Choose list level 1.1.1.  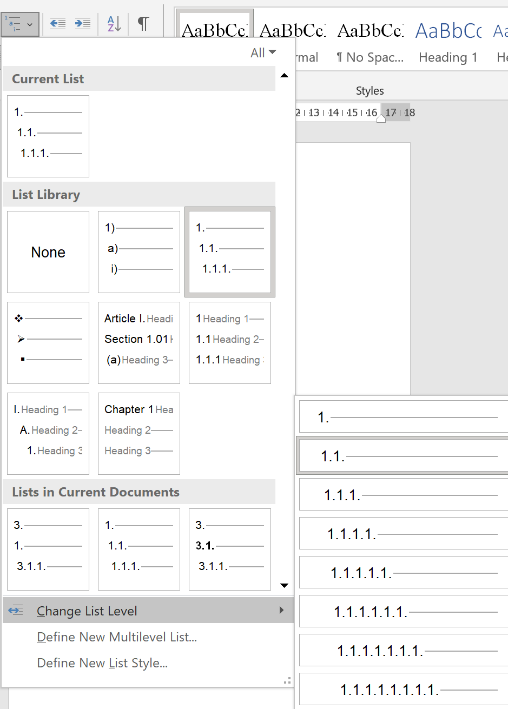(404, 495)
